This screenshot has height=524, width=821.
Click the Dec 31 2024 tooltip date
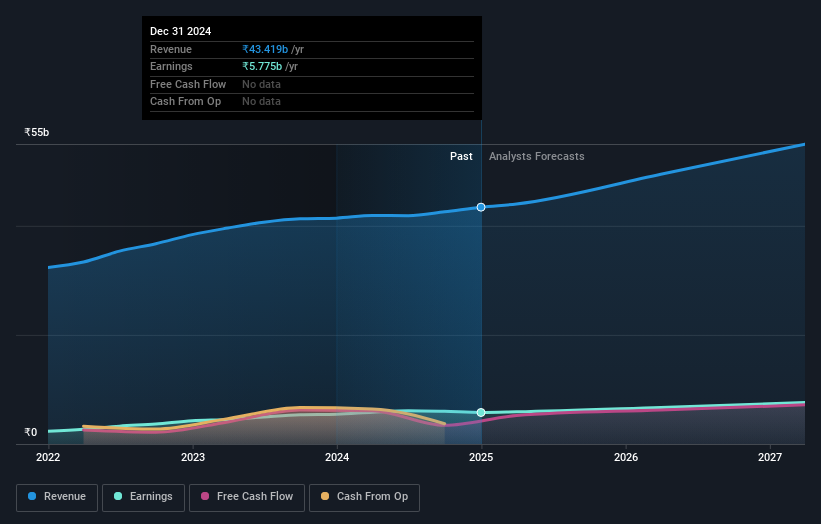181,31
